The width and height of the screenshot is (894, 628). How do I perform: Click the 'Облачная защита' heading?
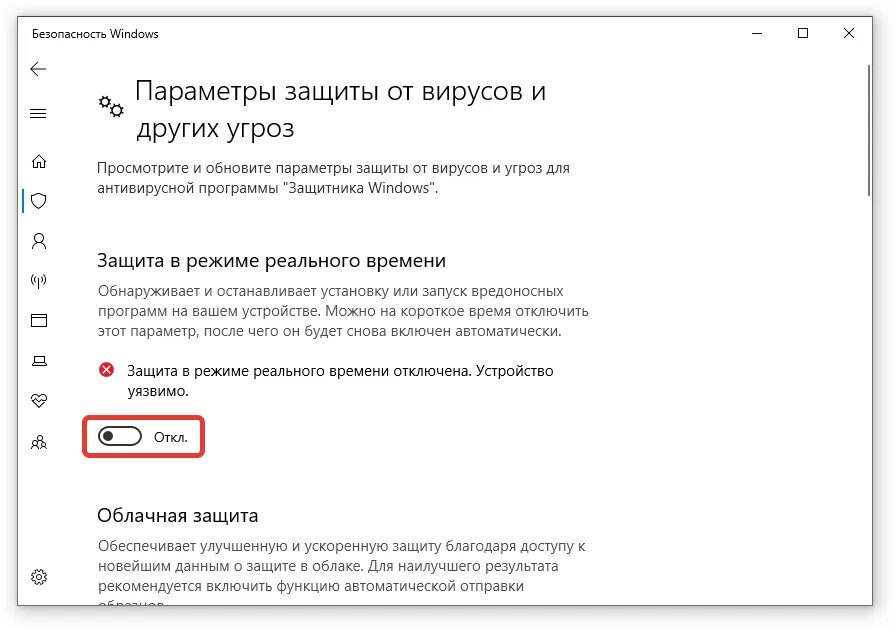point(177,516)
